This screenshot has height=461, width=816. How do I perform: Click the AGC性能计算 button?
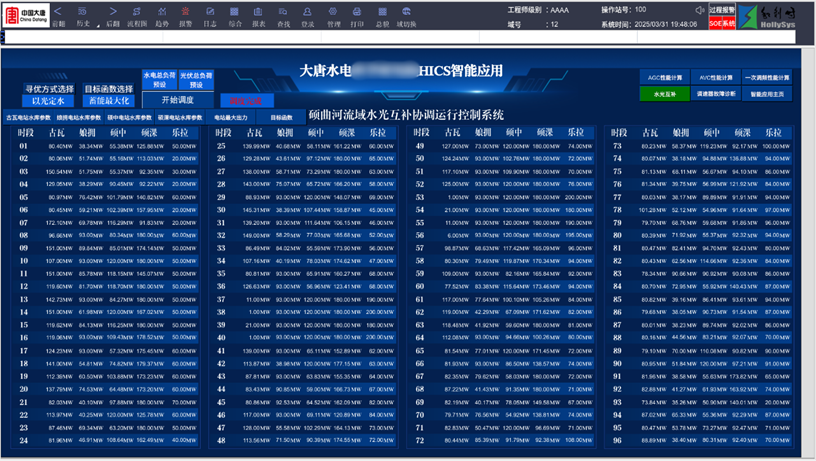(664, 77)
